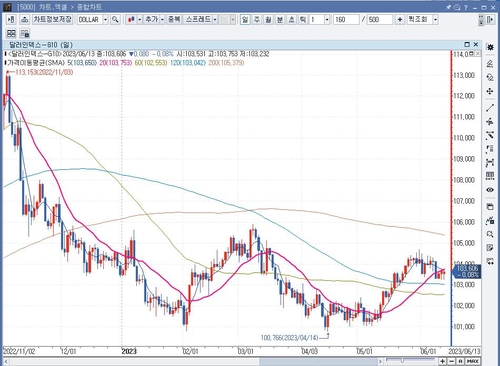Click the horizontal scrollbar left arrow

pyautogui.click(x=6, y=361)
